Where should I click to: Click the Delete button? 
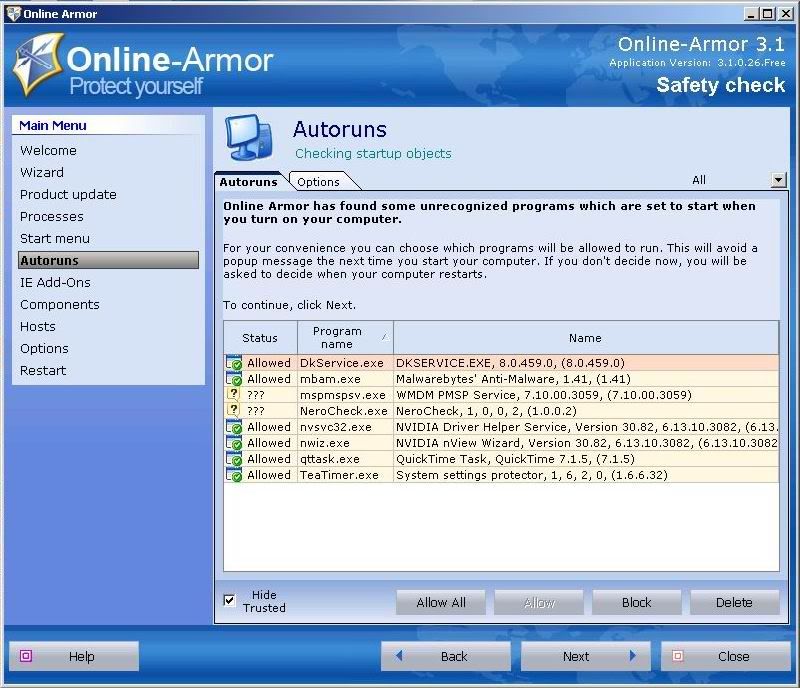(734, 602)
